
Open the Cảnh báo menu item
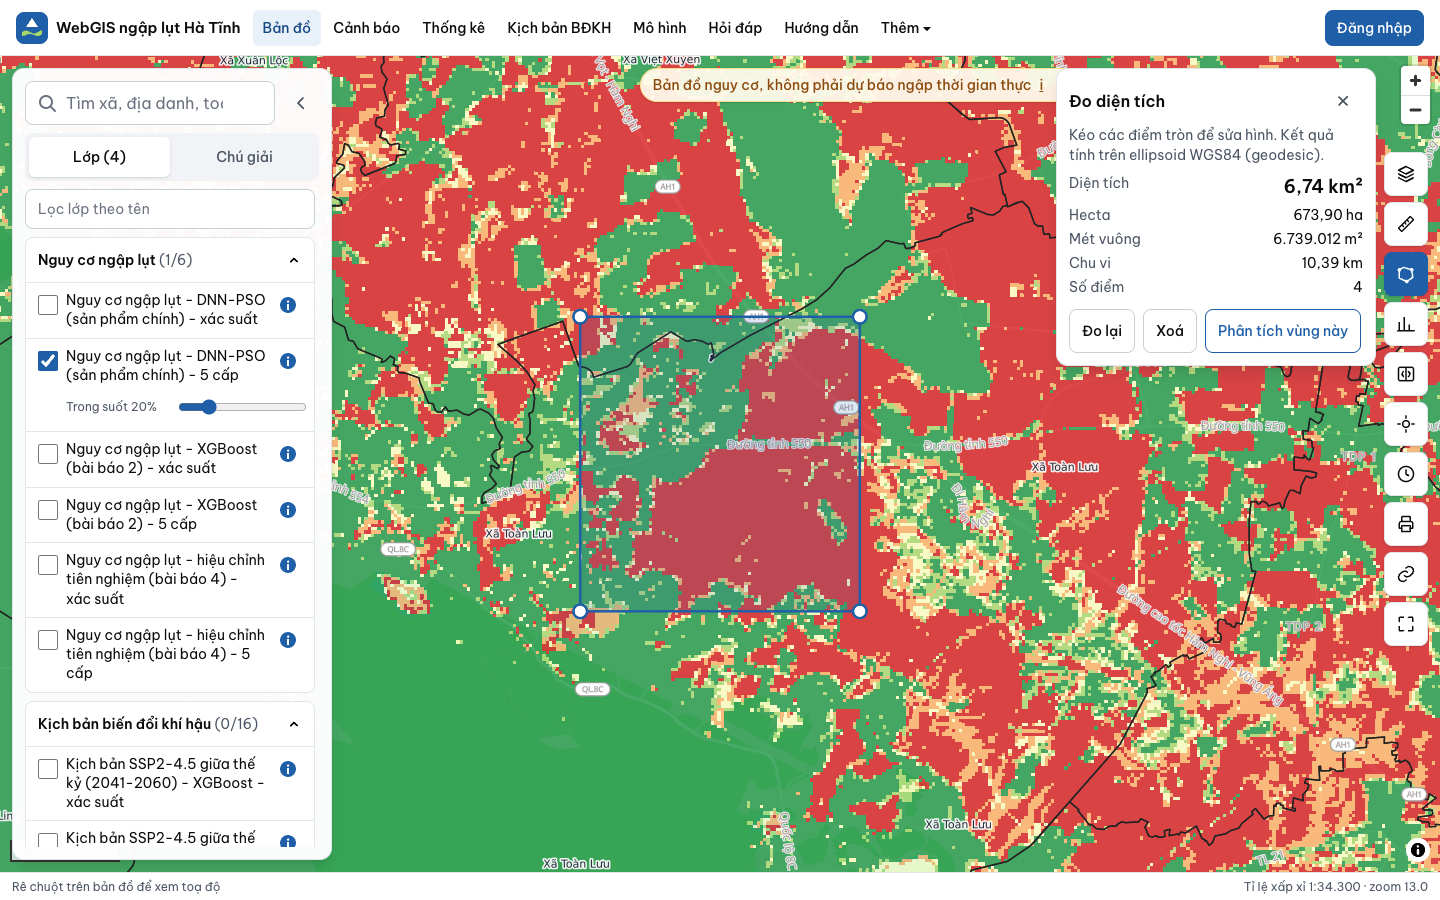[366, 28]
